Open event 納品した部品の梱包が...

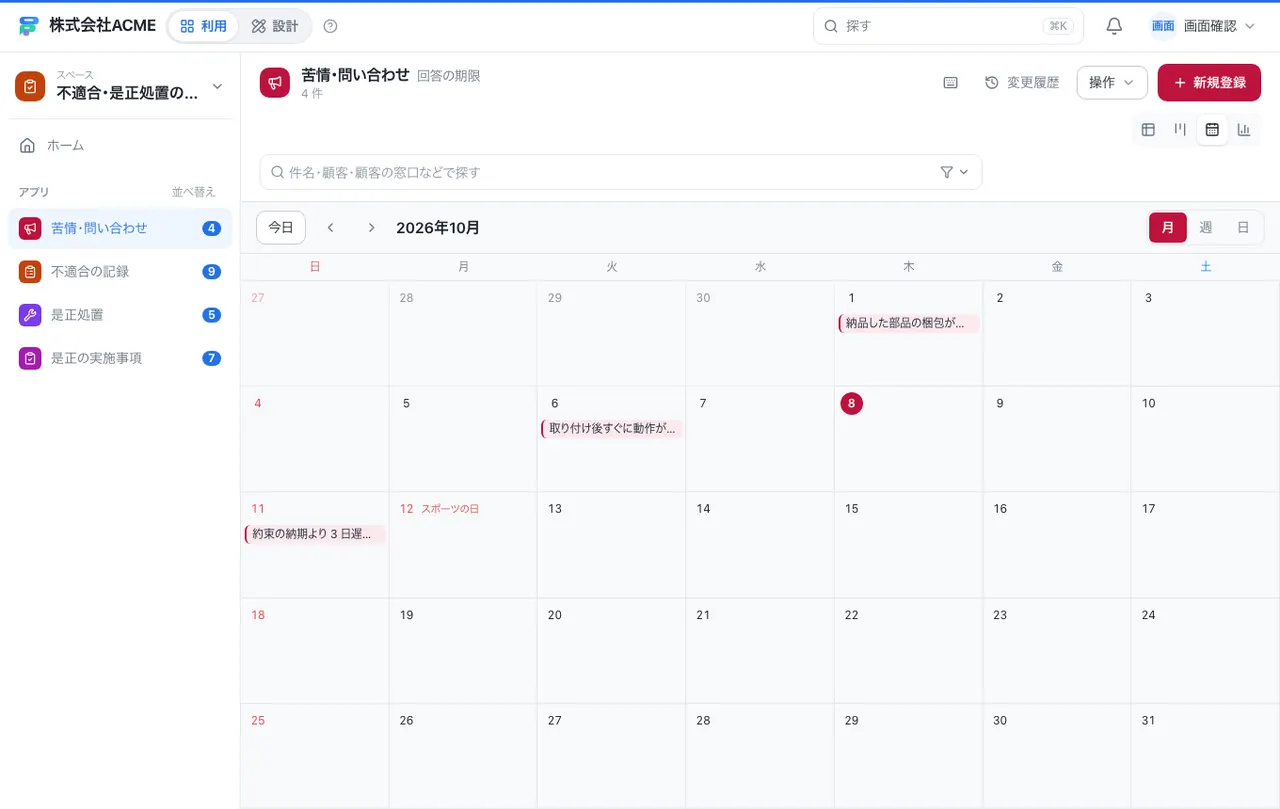coord(908,323)
